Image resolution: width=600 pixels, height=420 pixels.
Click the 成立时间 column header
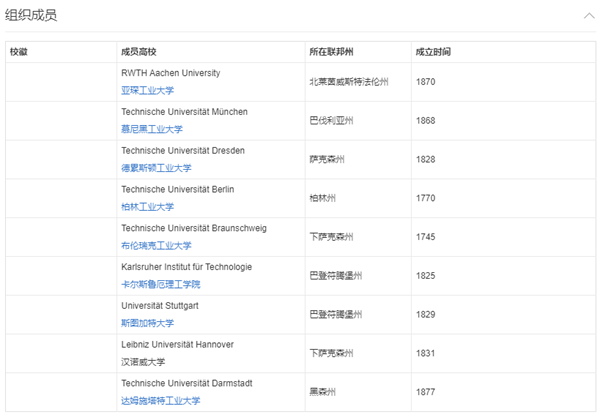(433, 52)
